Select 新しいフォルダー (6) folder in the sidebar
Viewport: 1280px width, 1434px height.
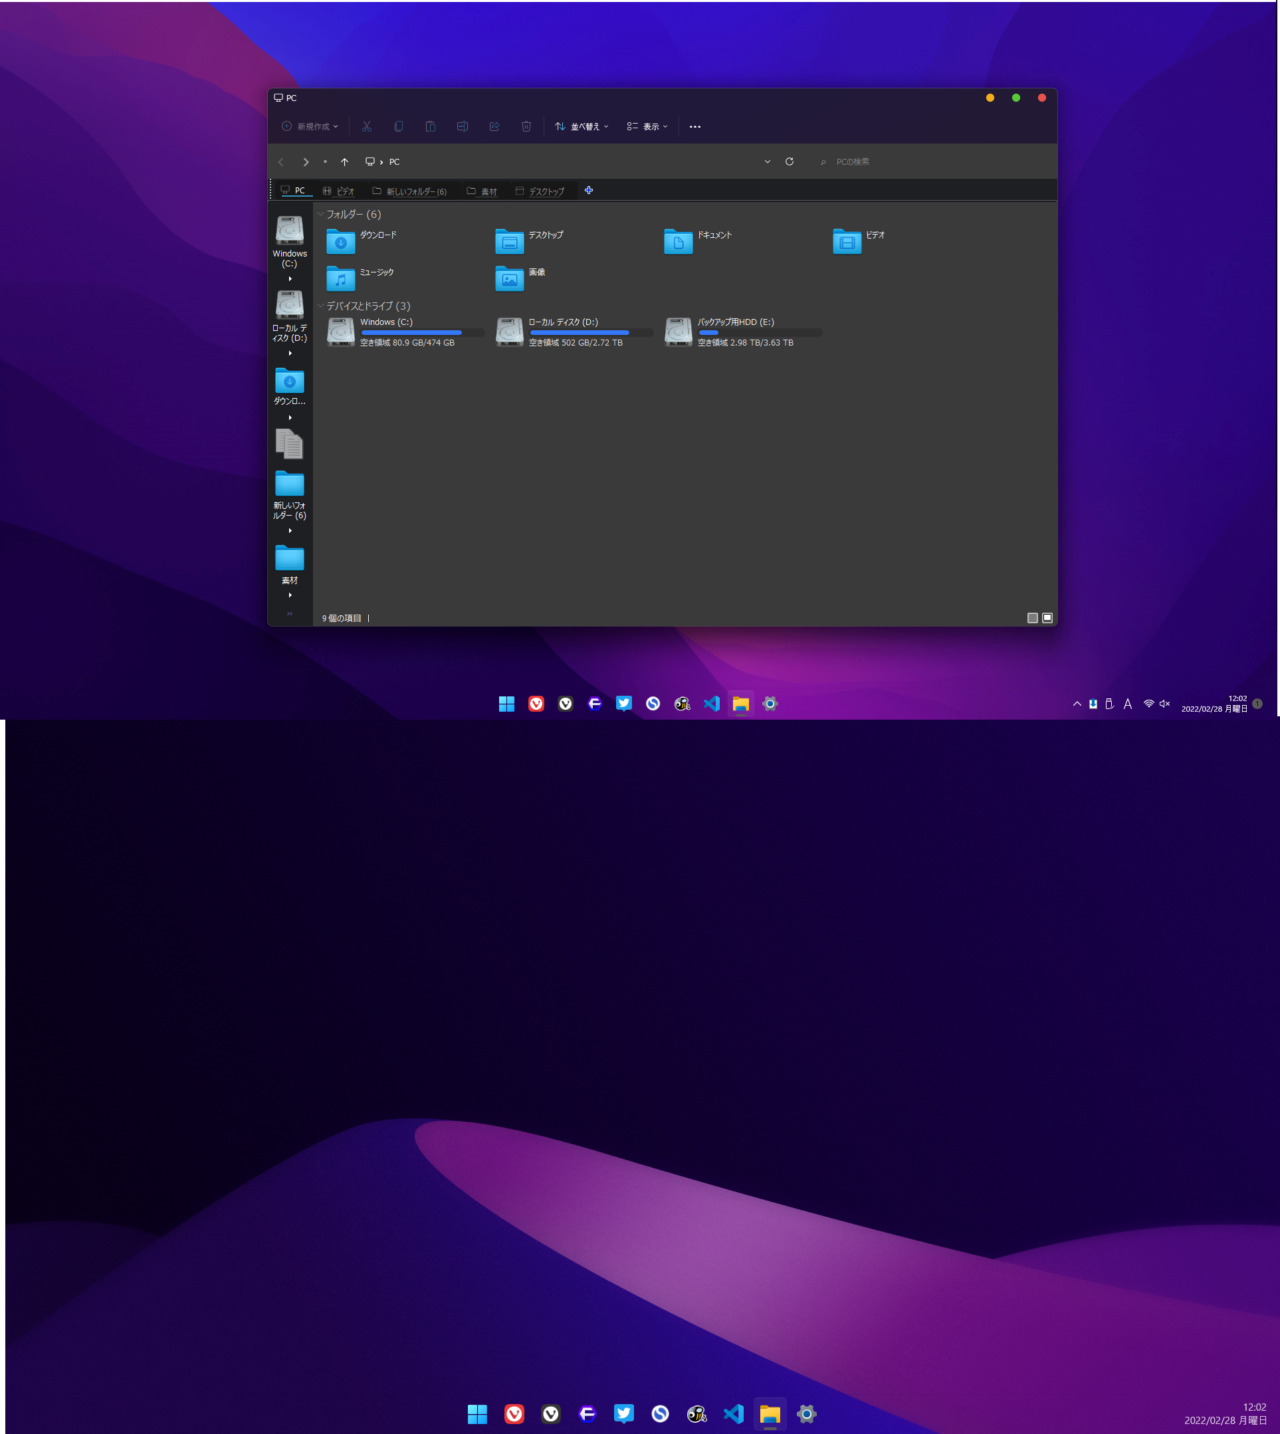tap(290, 495)
